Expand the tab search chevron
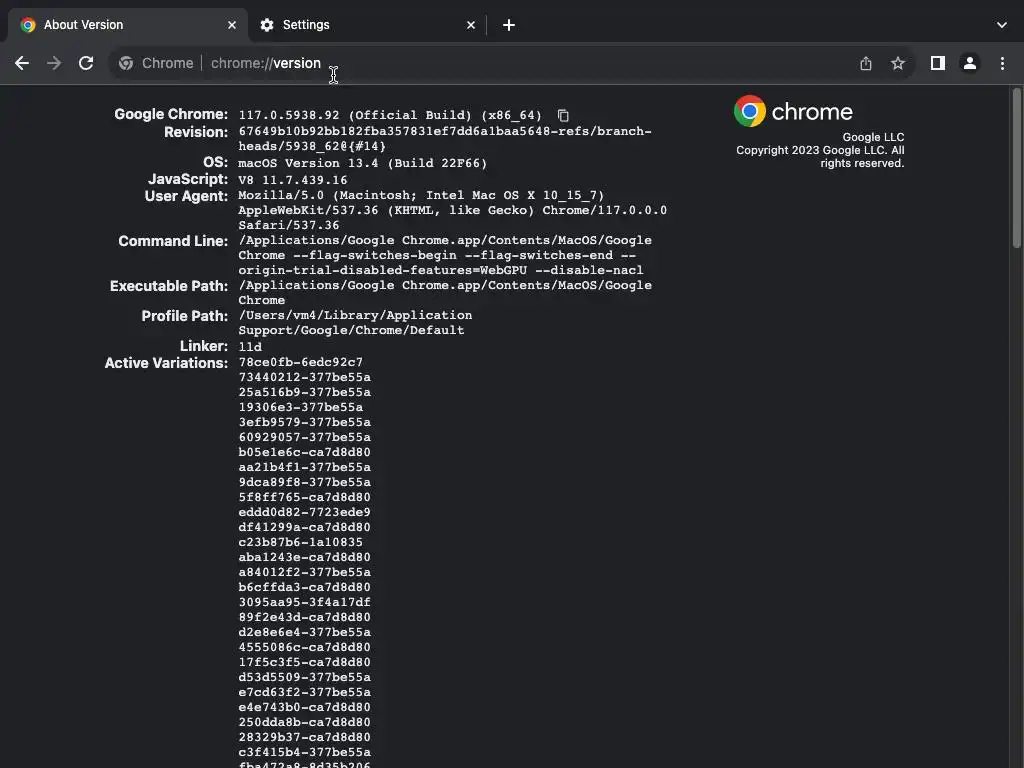Image resolution: width=1024 pixels, height=768 pixels. pyautogui.click(x=1002, y=25)
